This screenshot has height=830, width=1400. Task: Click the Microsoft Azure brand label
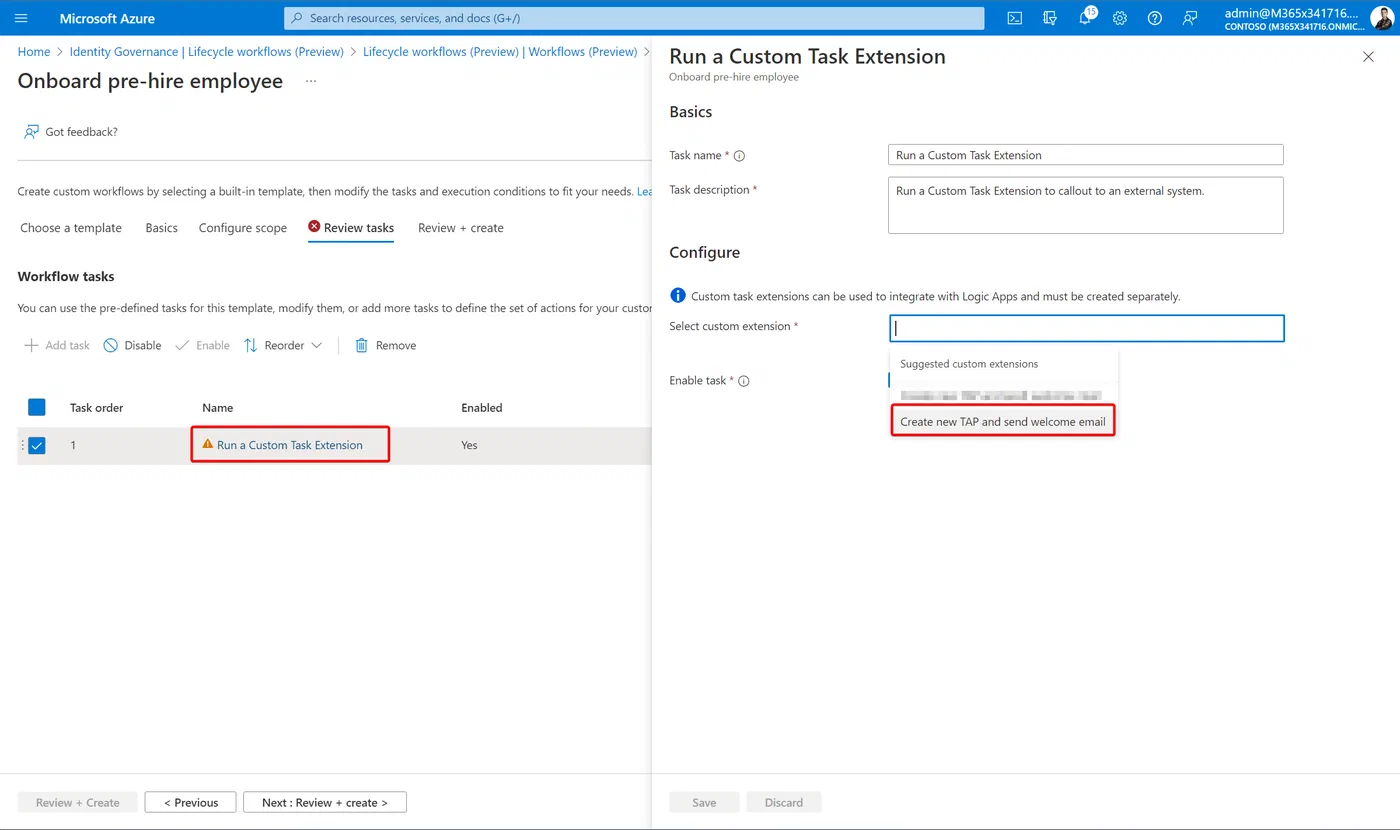click(x=107, y=18)
